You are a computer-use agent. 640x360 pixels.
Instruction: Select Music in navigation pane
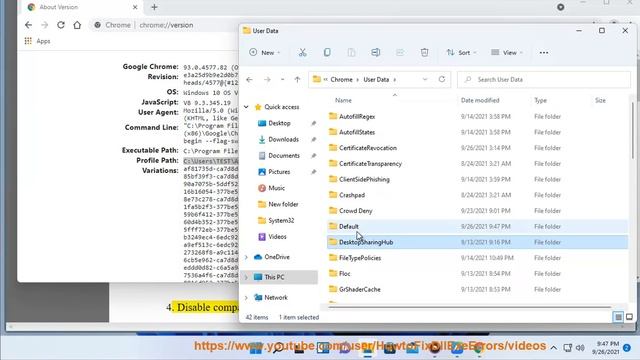(x=276, y=188)
